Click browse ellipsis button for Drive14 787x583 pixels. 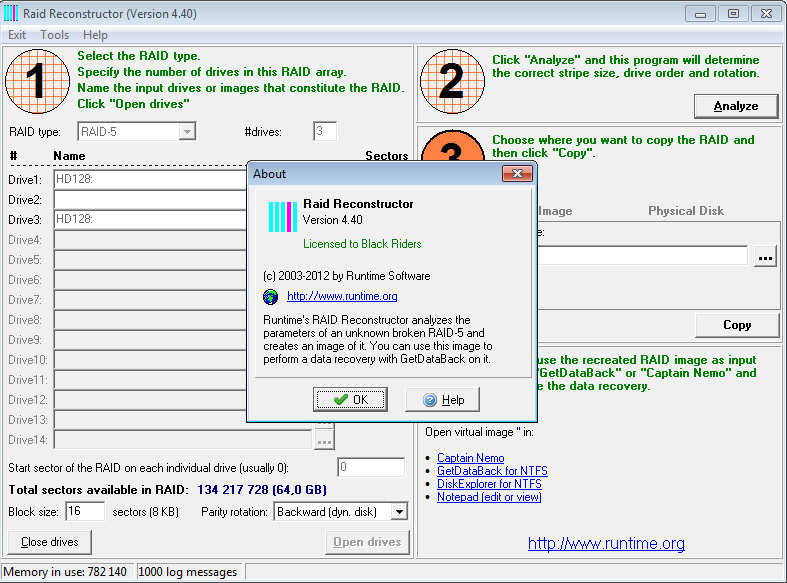pyautogui.click(x=324, y=441)
